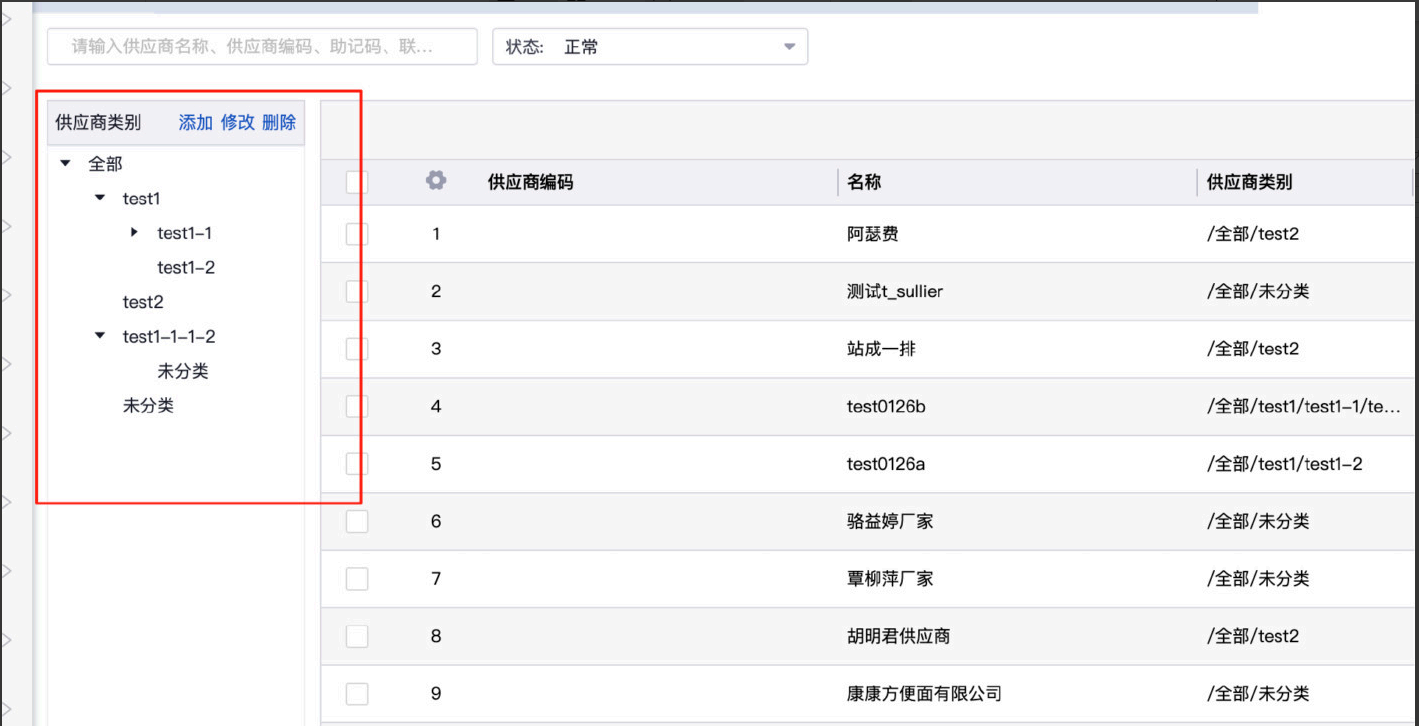This screenshot has width=1419, height=726.
Task: Collapse the test1-1-1-2 tree node
Action: pyautogui.click(x=99, y=336)
